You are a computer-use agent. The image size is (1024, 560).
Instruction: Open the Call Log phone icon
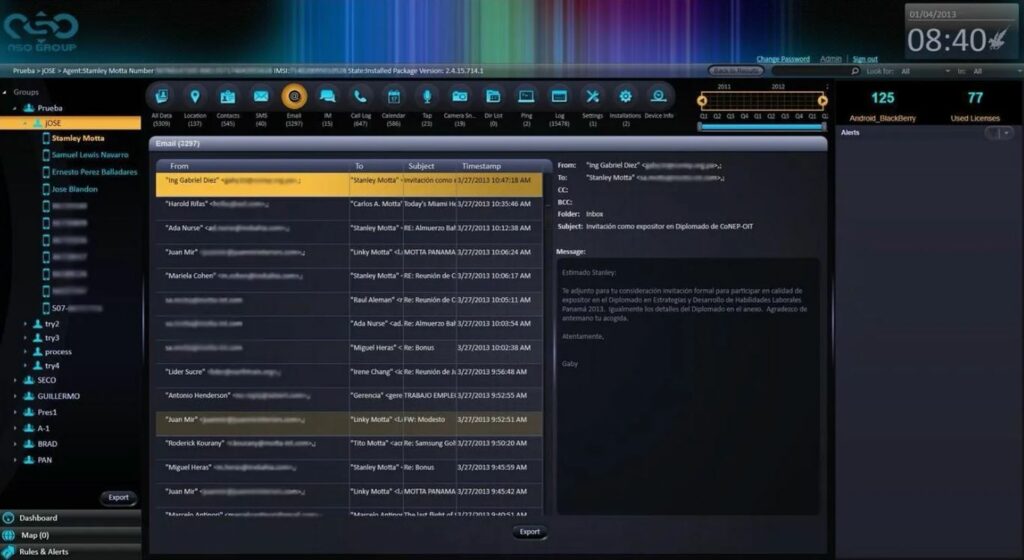click(x=360, y=97)
